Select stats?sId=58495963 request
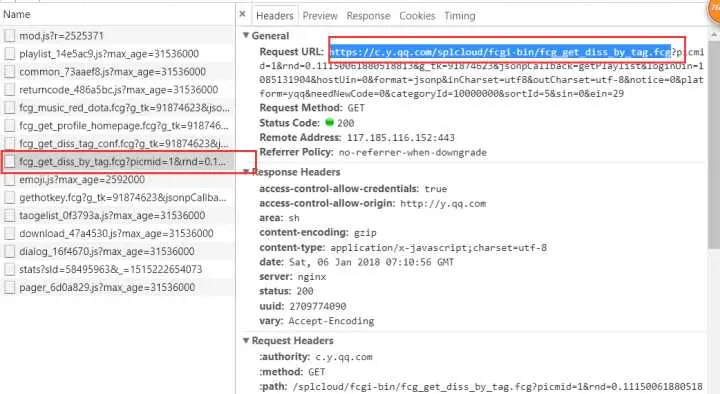 [118, 269]
